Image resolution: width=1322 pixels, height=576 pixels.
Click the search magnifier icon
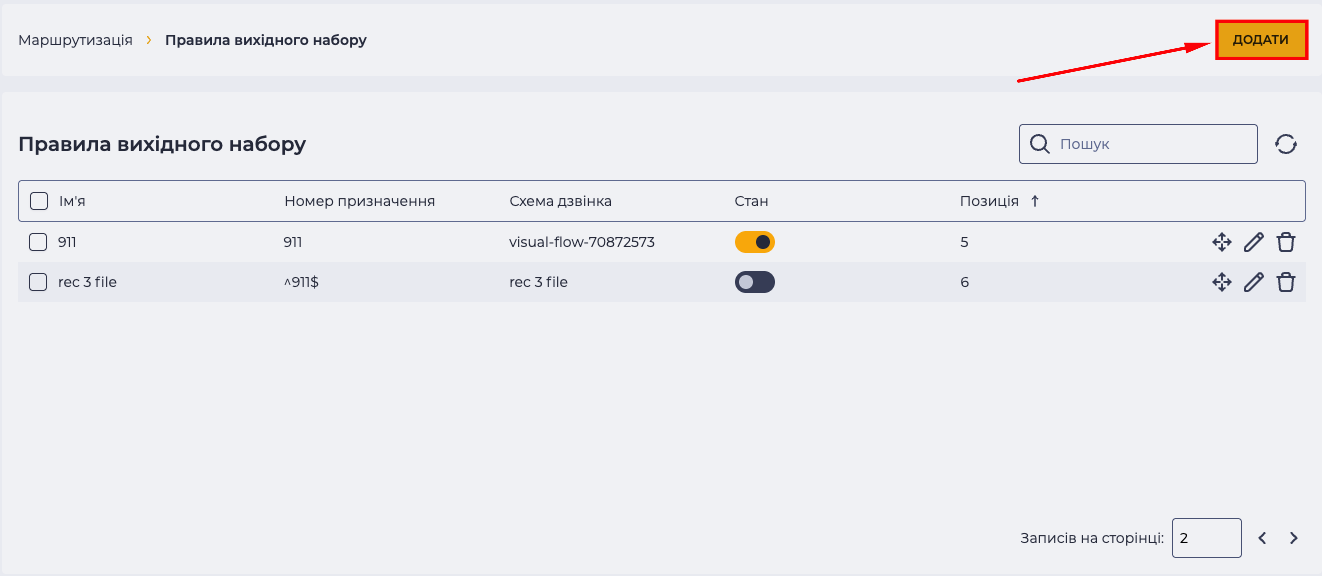1040,144
